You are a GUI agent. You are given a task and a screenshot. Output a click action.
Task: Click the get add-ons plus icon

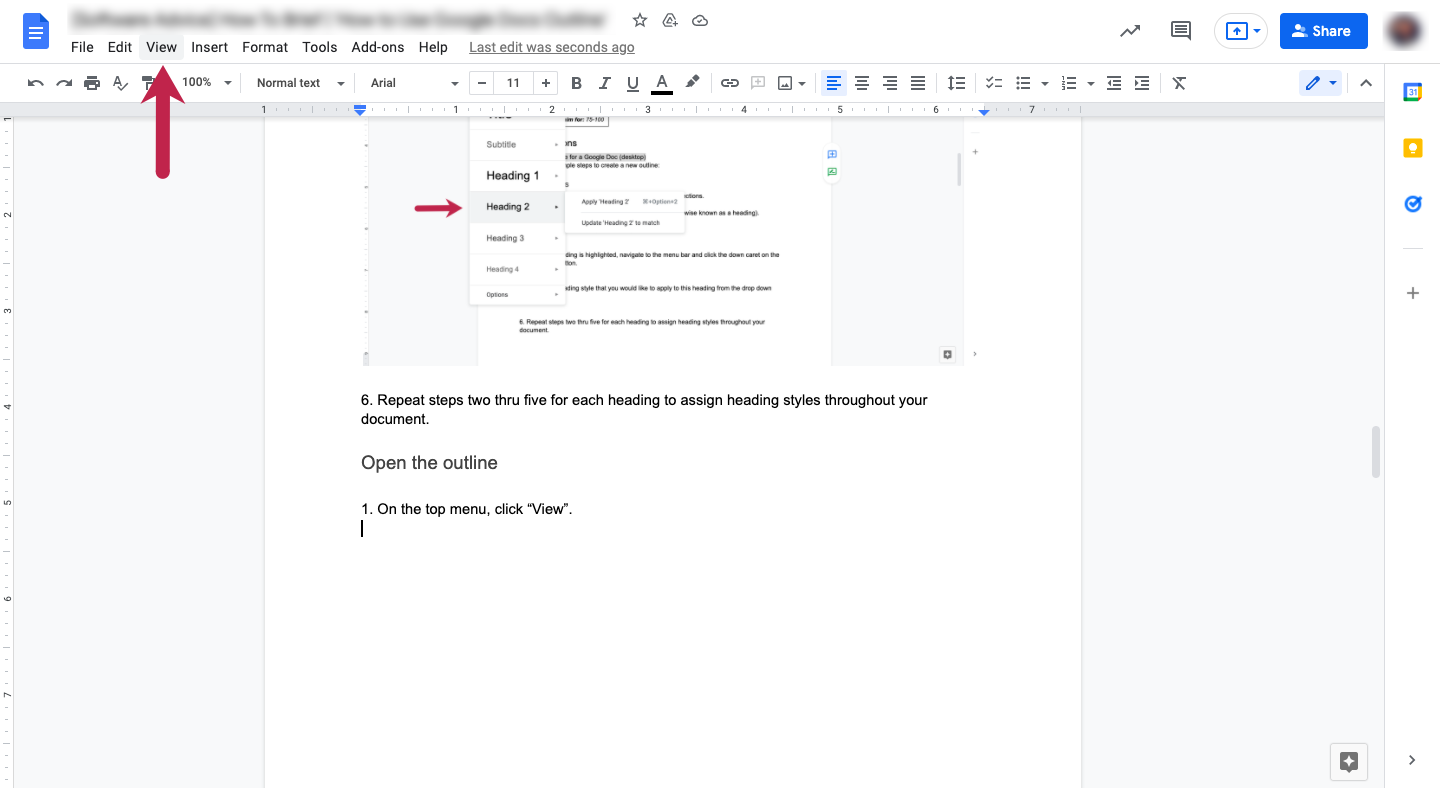pyautogui.click(x=1413, y=293)
